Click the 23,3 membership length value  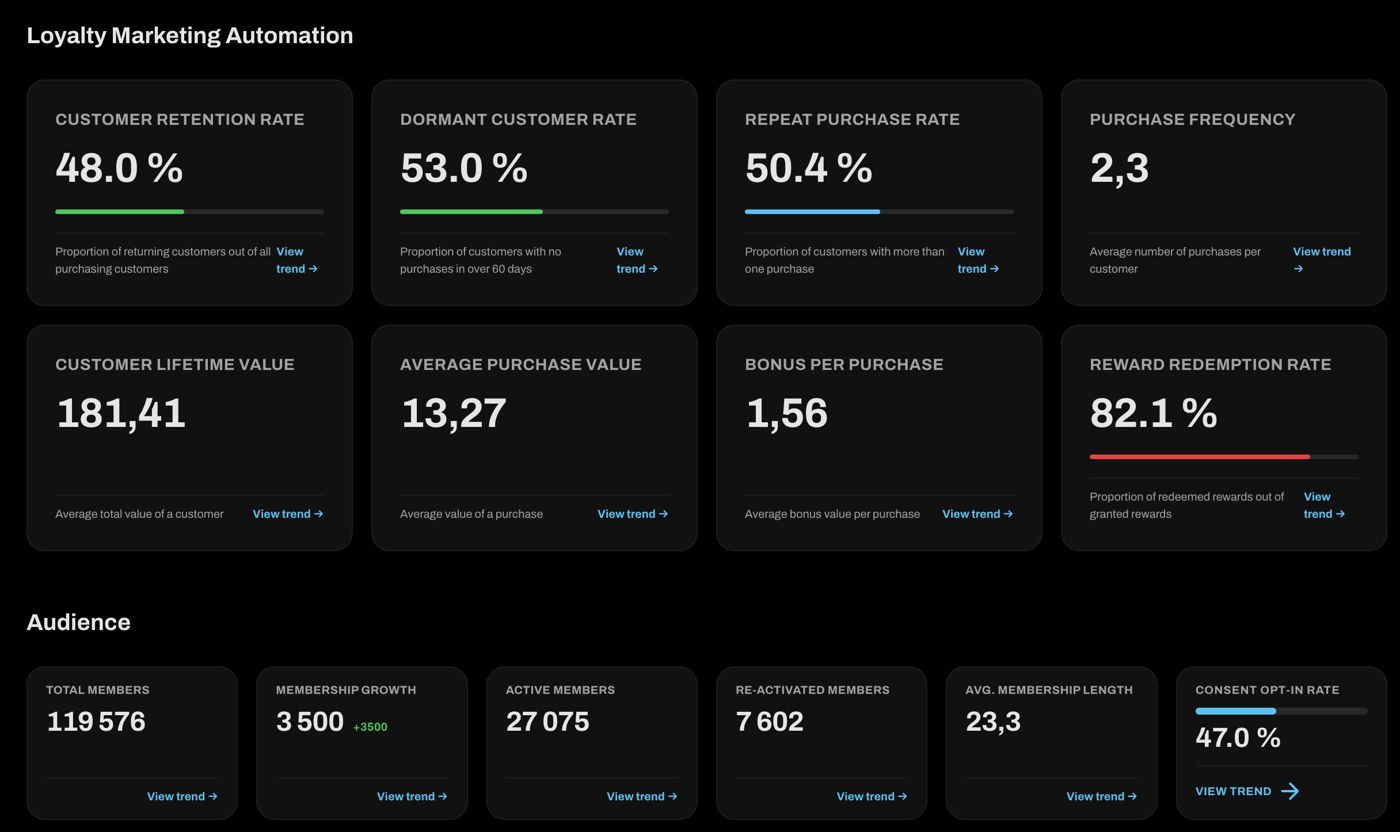(x=993, y=722)
